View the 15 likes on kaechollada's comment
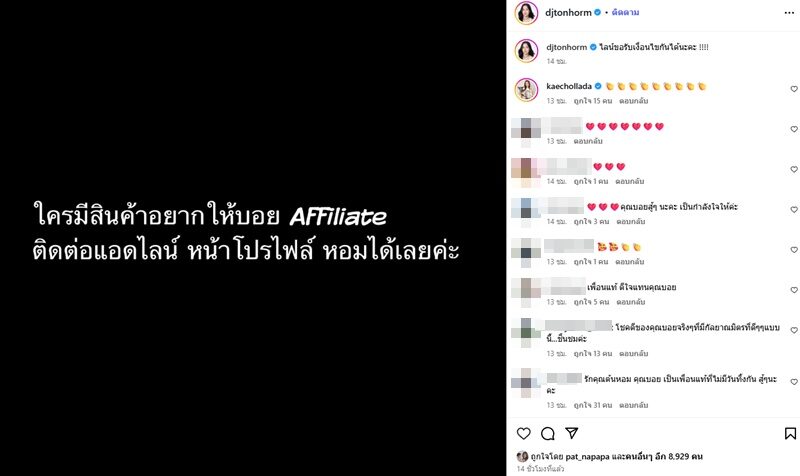The width and height of the screenshot is (800, 476). point(592,101)
